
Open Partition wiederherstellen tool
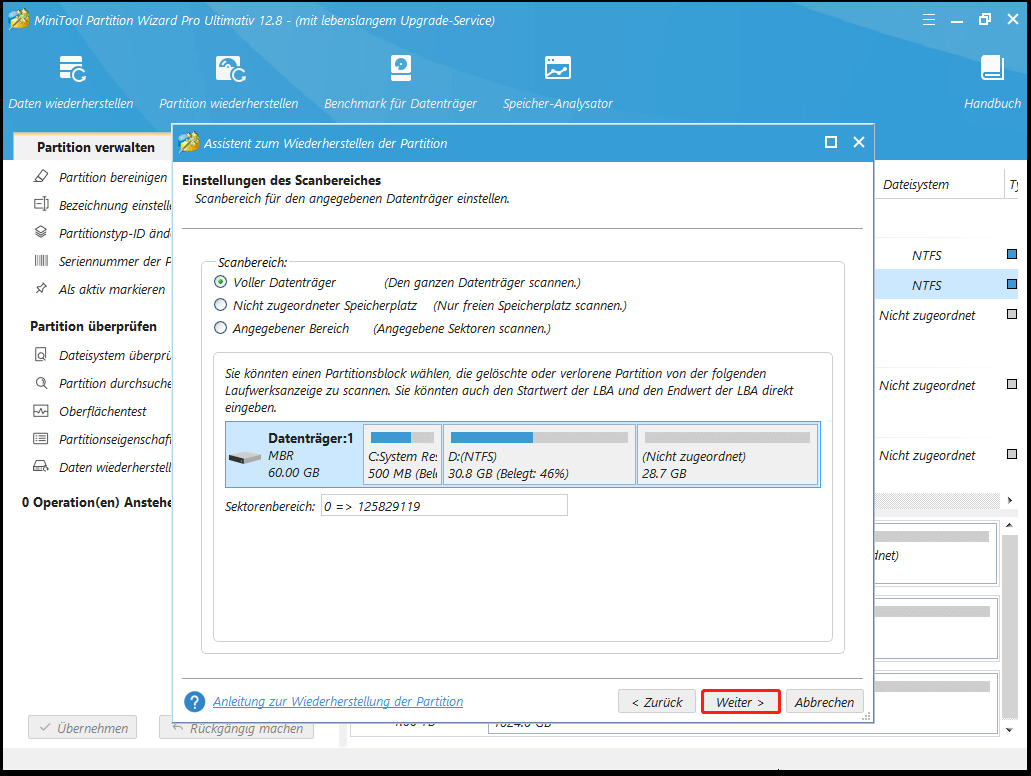tap(229, 82)
